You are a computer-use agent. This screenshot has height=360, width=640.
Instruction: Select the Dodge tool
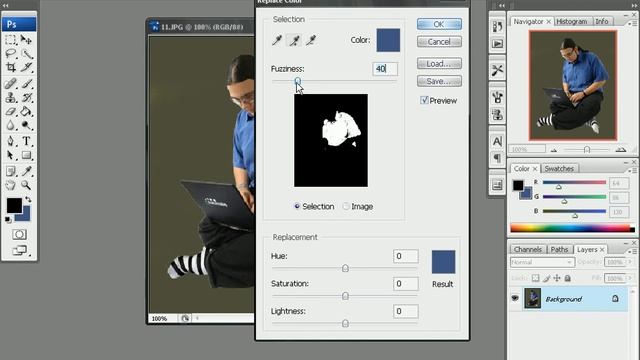(27, 125)
